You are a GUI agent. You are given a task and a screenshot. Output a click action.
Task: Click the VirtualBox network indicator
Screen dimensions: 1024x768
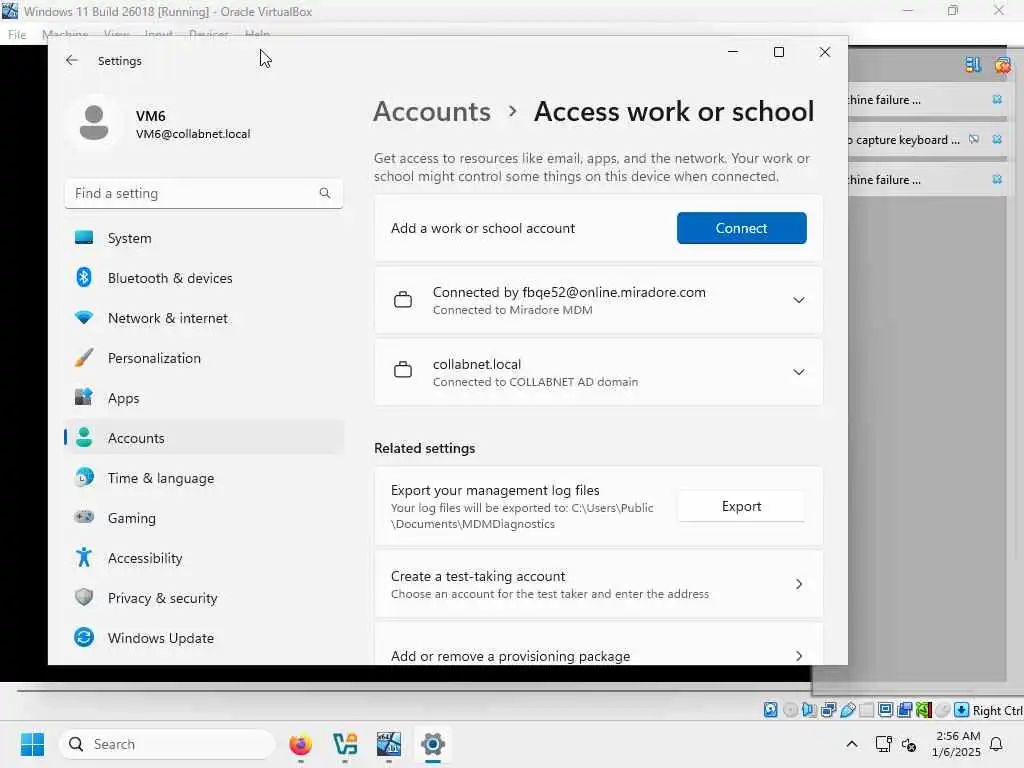[x=828, y=710]
